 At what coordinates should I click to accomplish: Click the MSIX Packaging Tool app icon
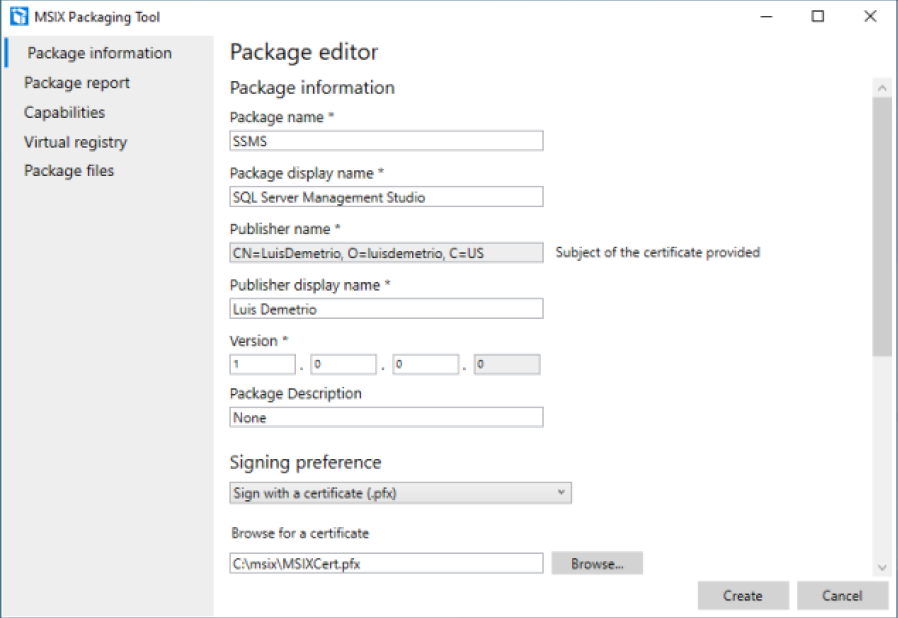pyautogui.click(x=19, y=17)
